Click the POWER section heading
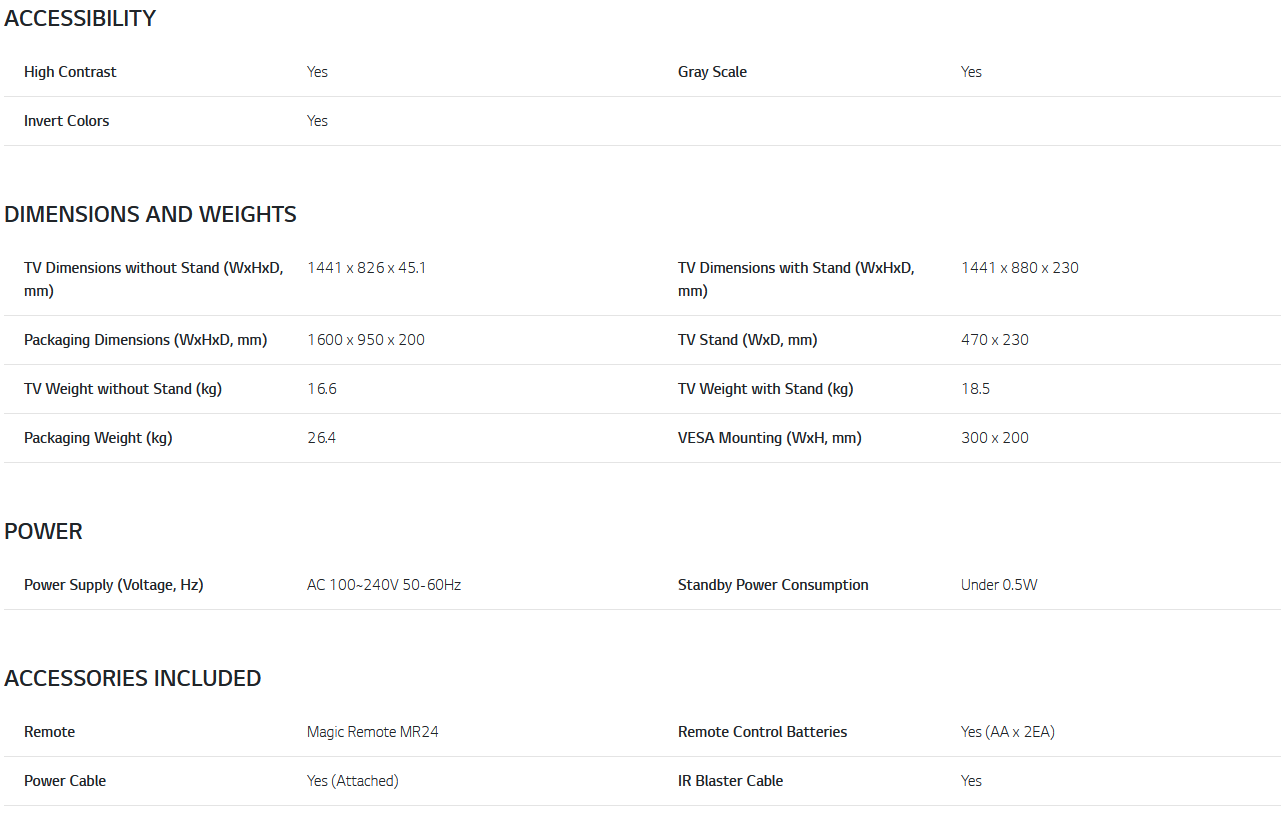Viewport: 1281px width, 815px height. pos(43,531)
